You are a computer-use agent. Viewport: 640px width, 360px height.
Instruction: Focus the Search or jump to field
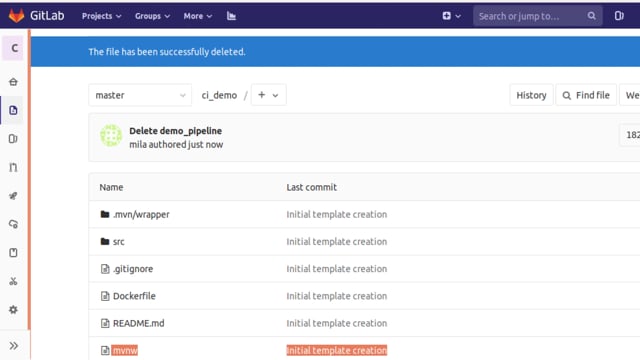click(x=537, y=16)
